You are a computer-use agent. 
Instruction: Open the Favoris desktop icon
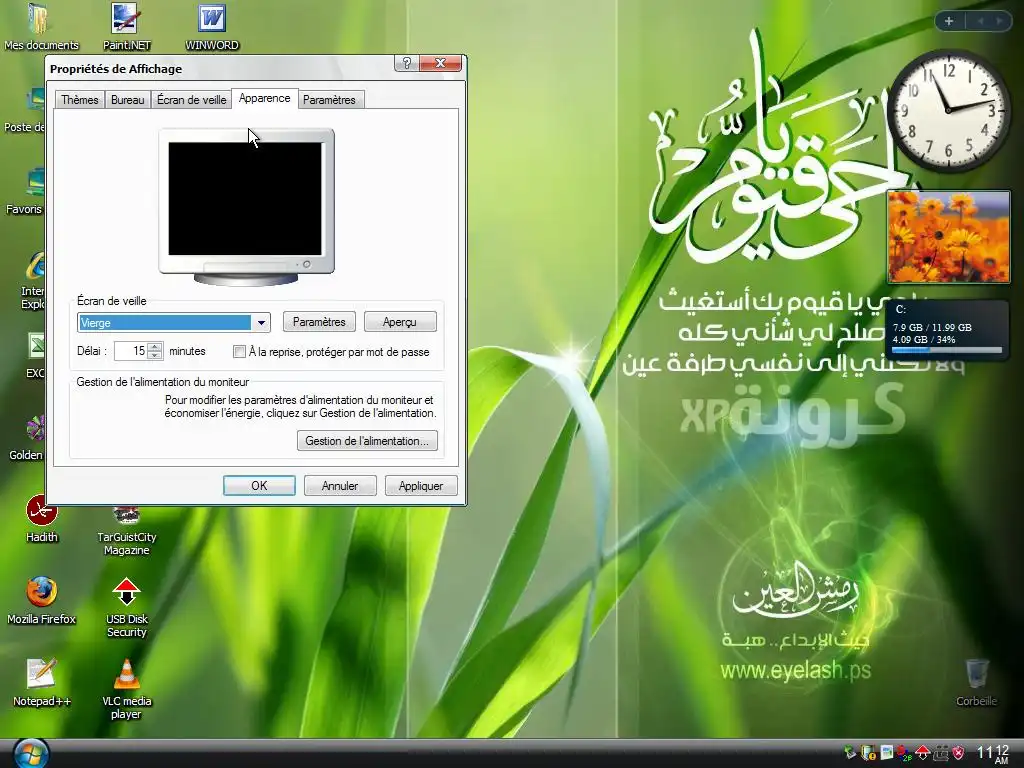26,191
